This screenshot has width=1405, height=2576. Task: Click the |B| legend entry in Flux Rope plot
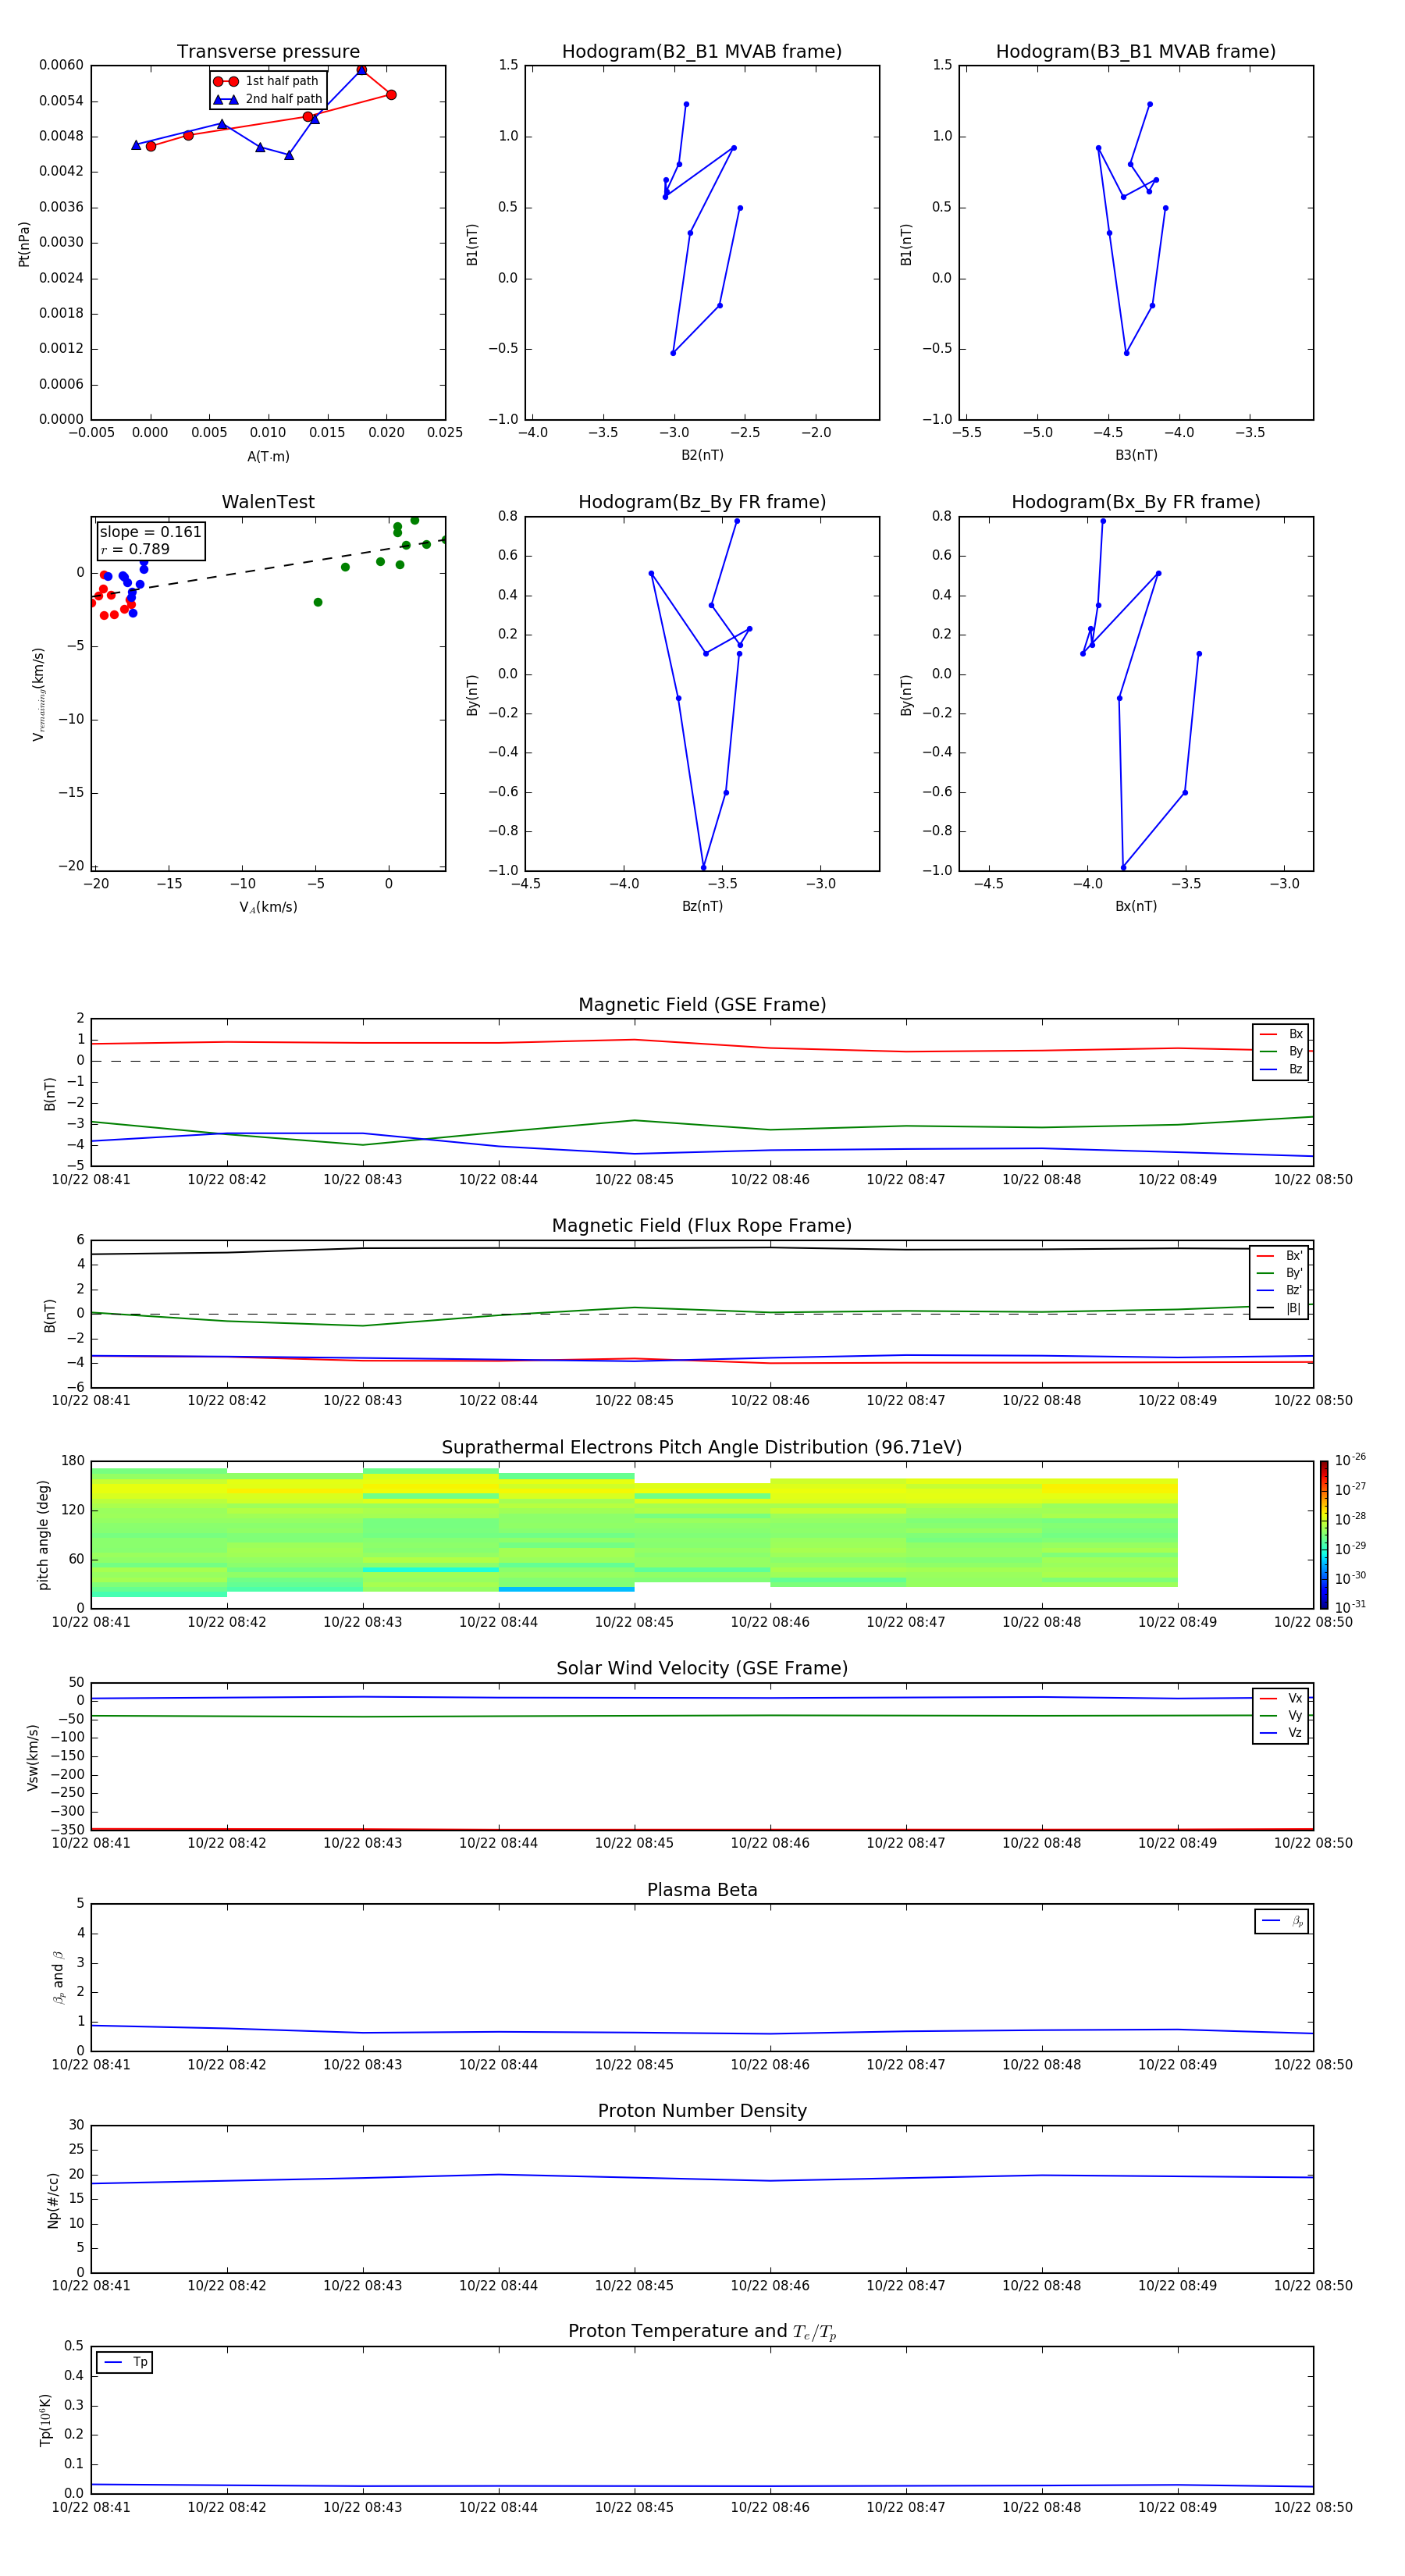(x=1279, y=1308)
